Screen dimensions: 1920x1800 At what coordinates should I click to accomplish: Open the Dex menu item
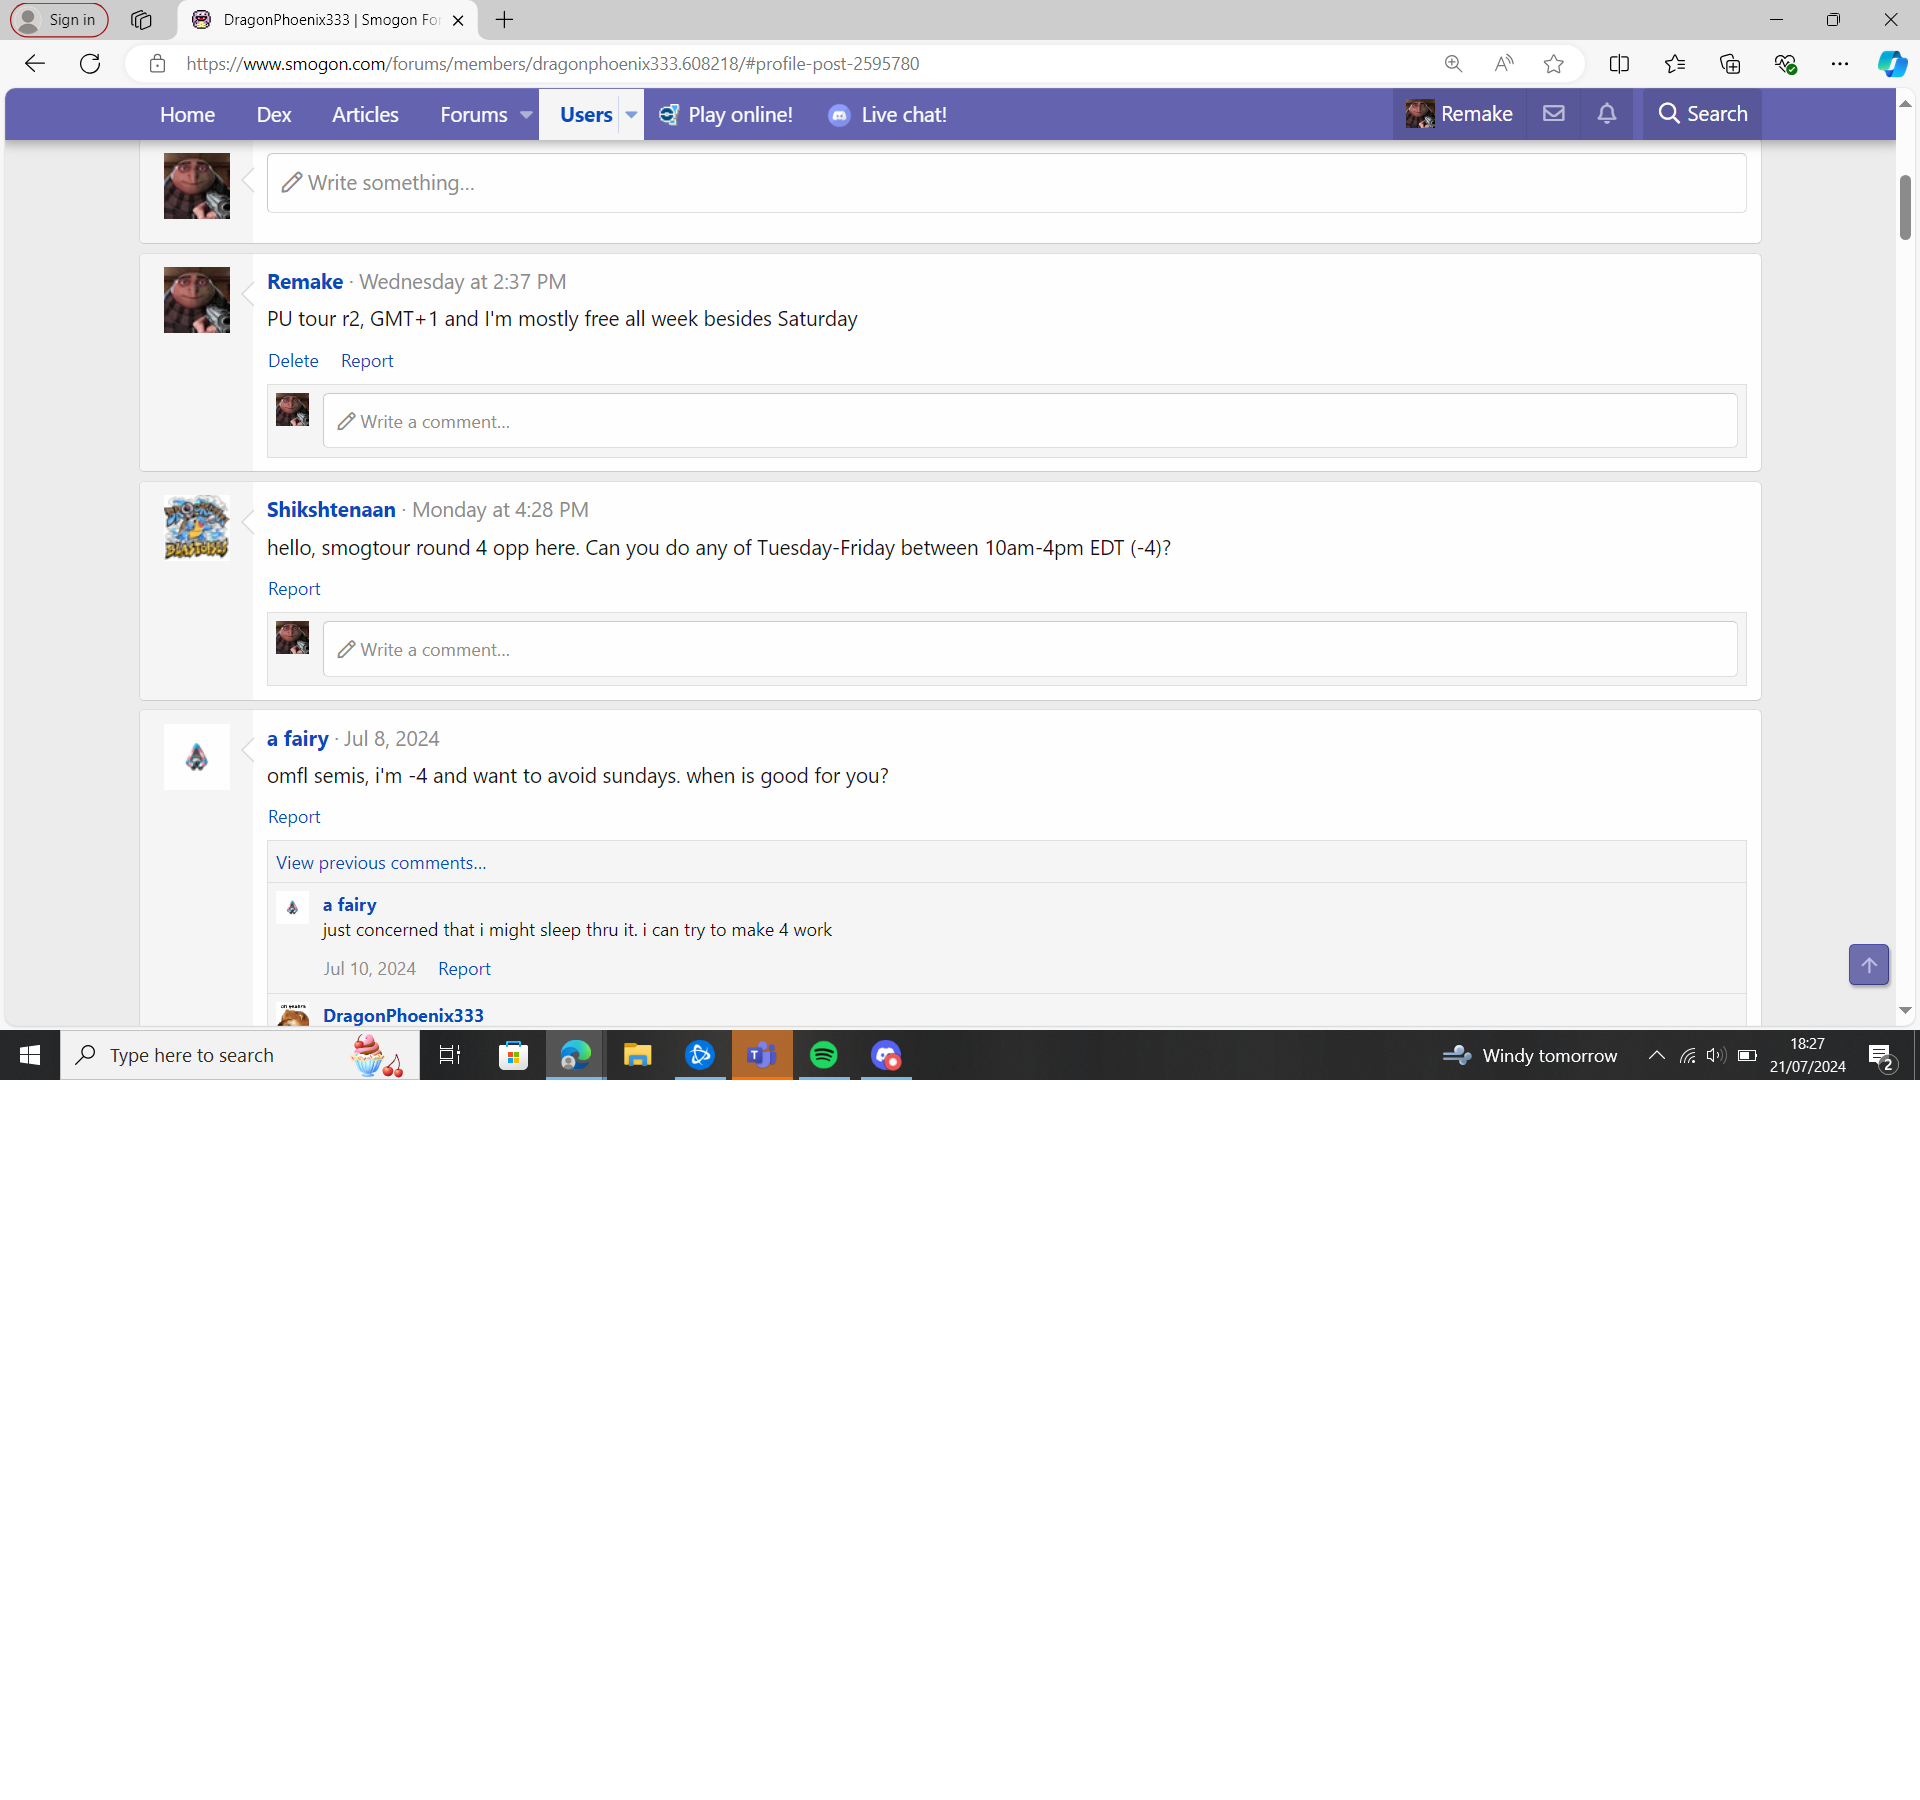[273, 115]
